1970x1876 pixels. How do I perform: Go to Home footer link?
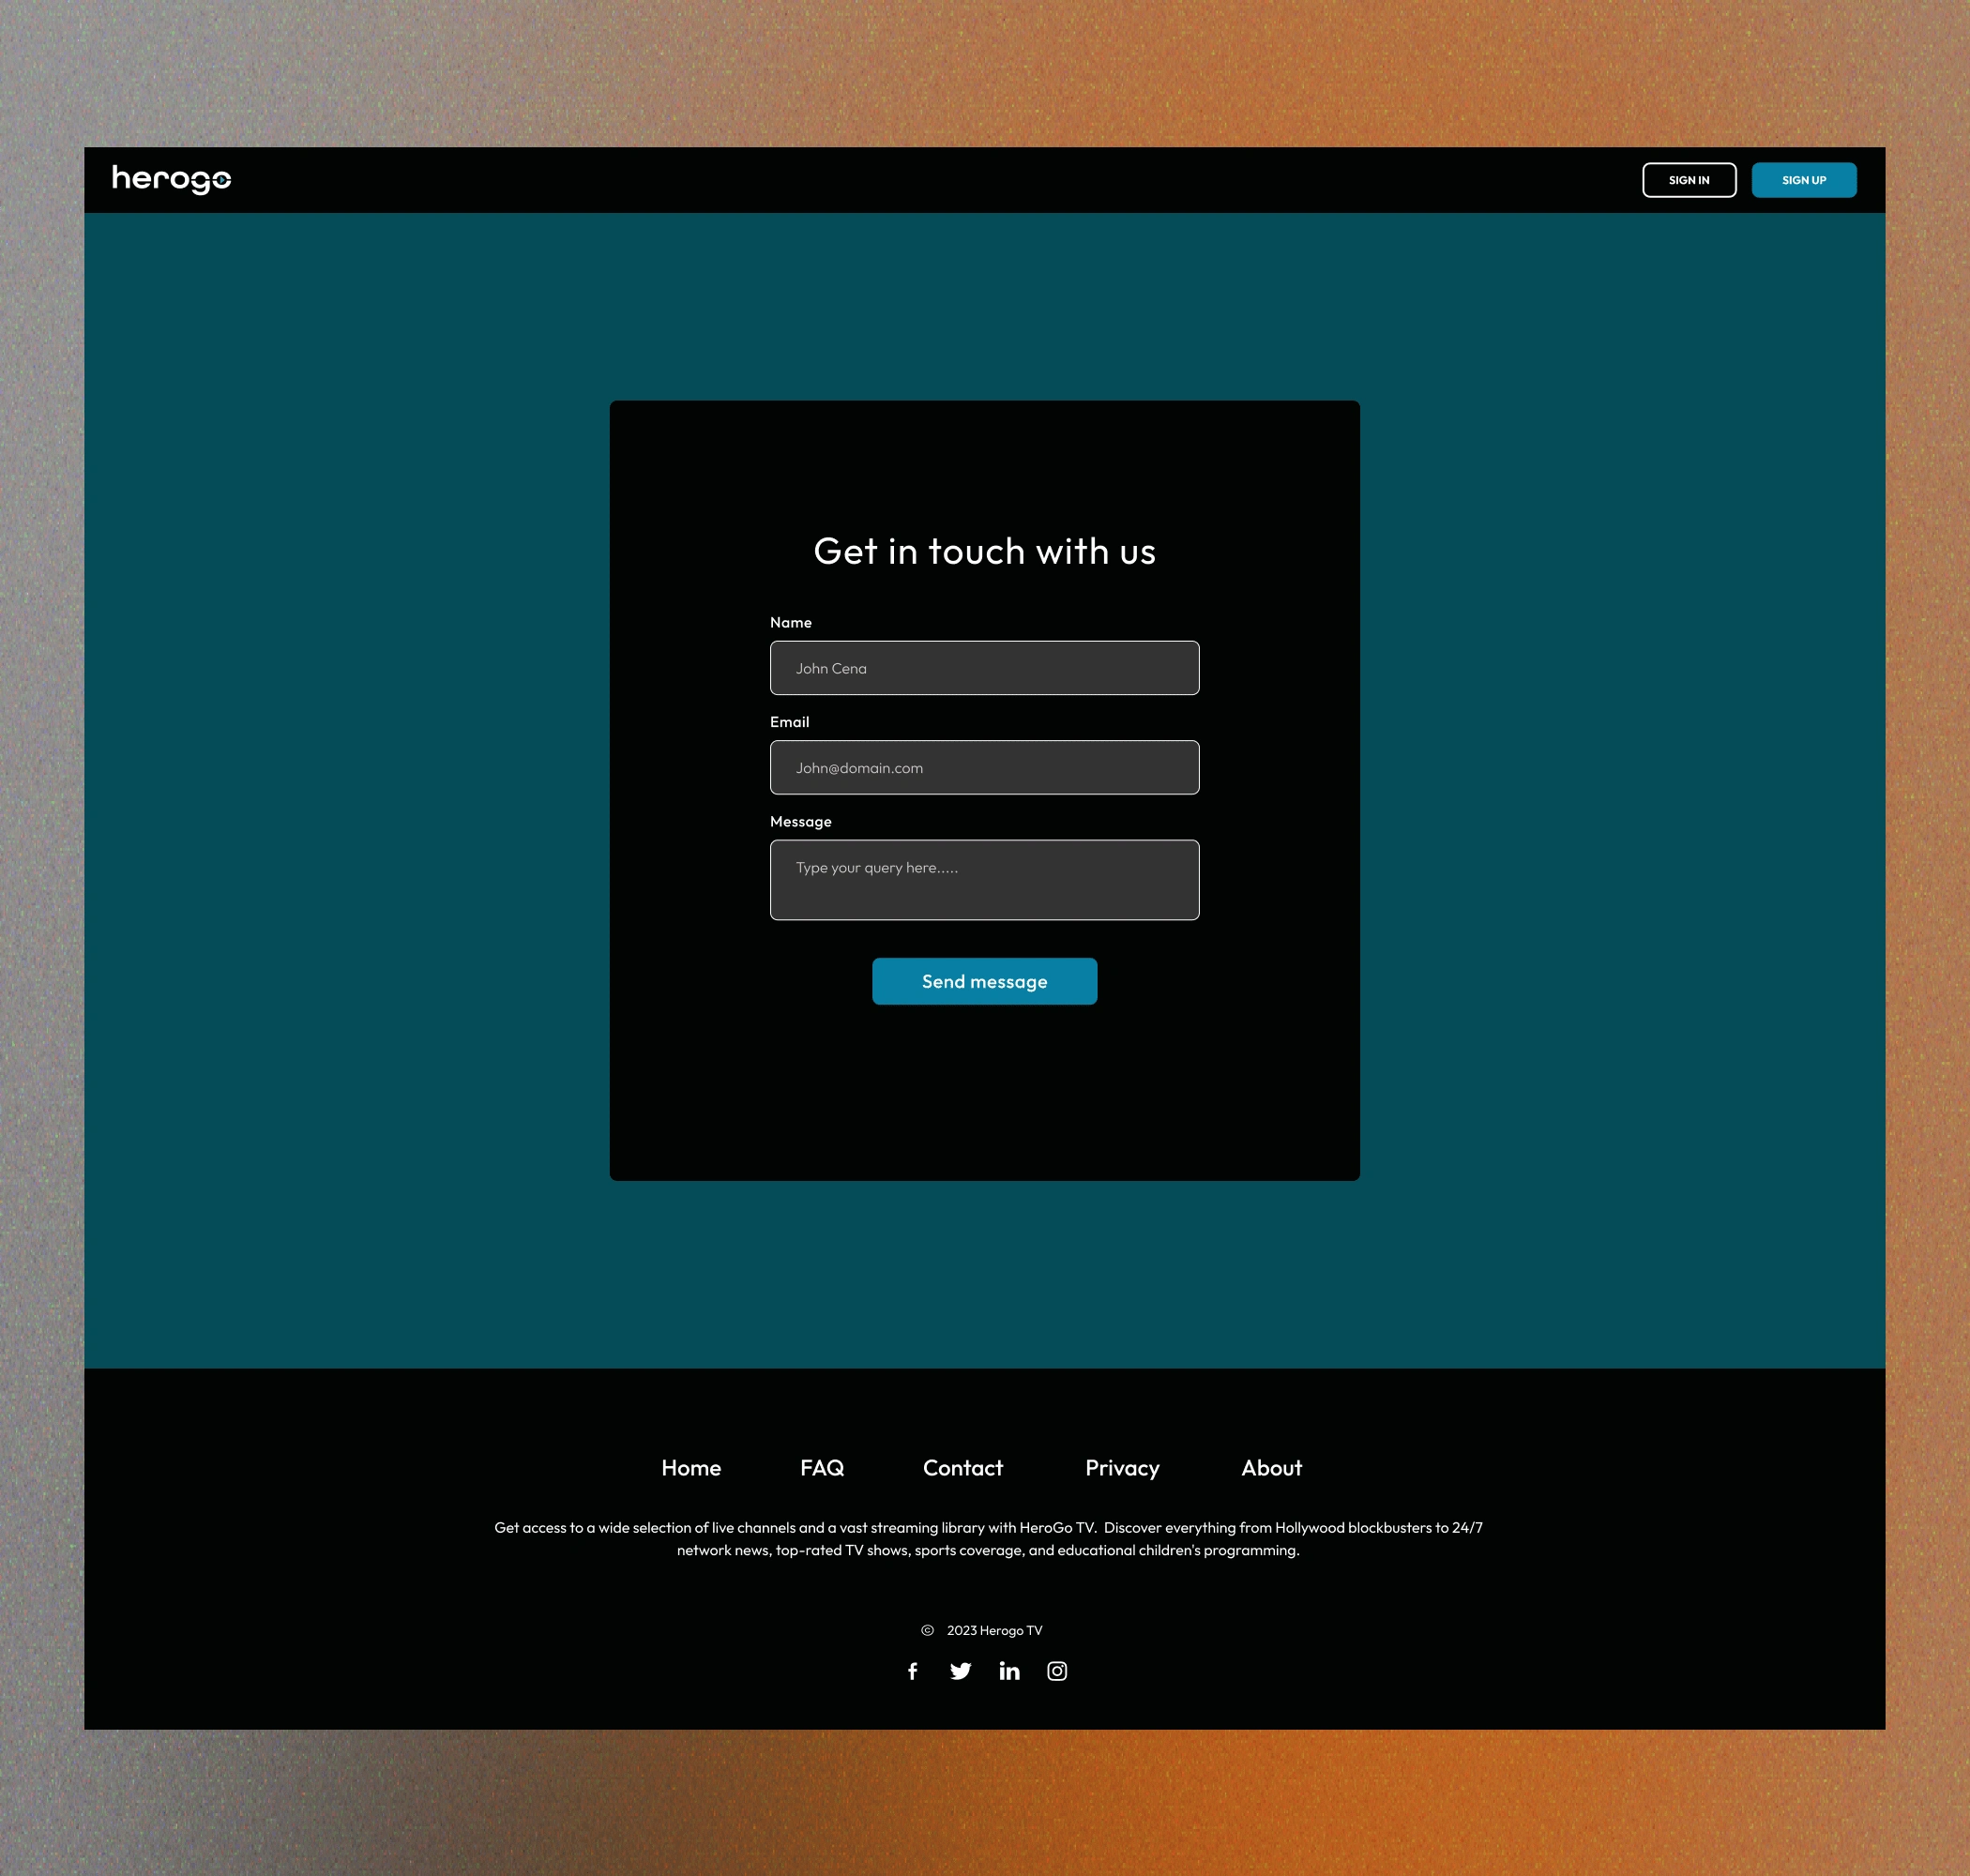691,1468
